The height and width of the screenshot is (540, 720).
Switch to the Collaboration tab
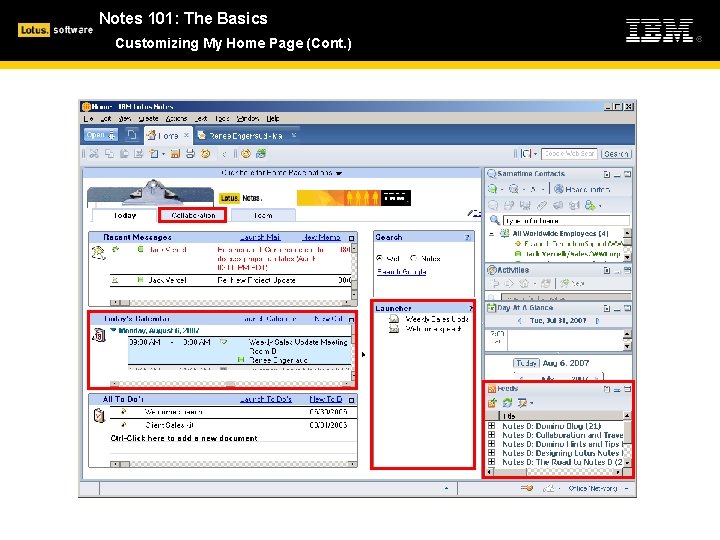point(193,215)
